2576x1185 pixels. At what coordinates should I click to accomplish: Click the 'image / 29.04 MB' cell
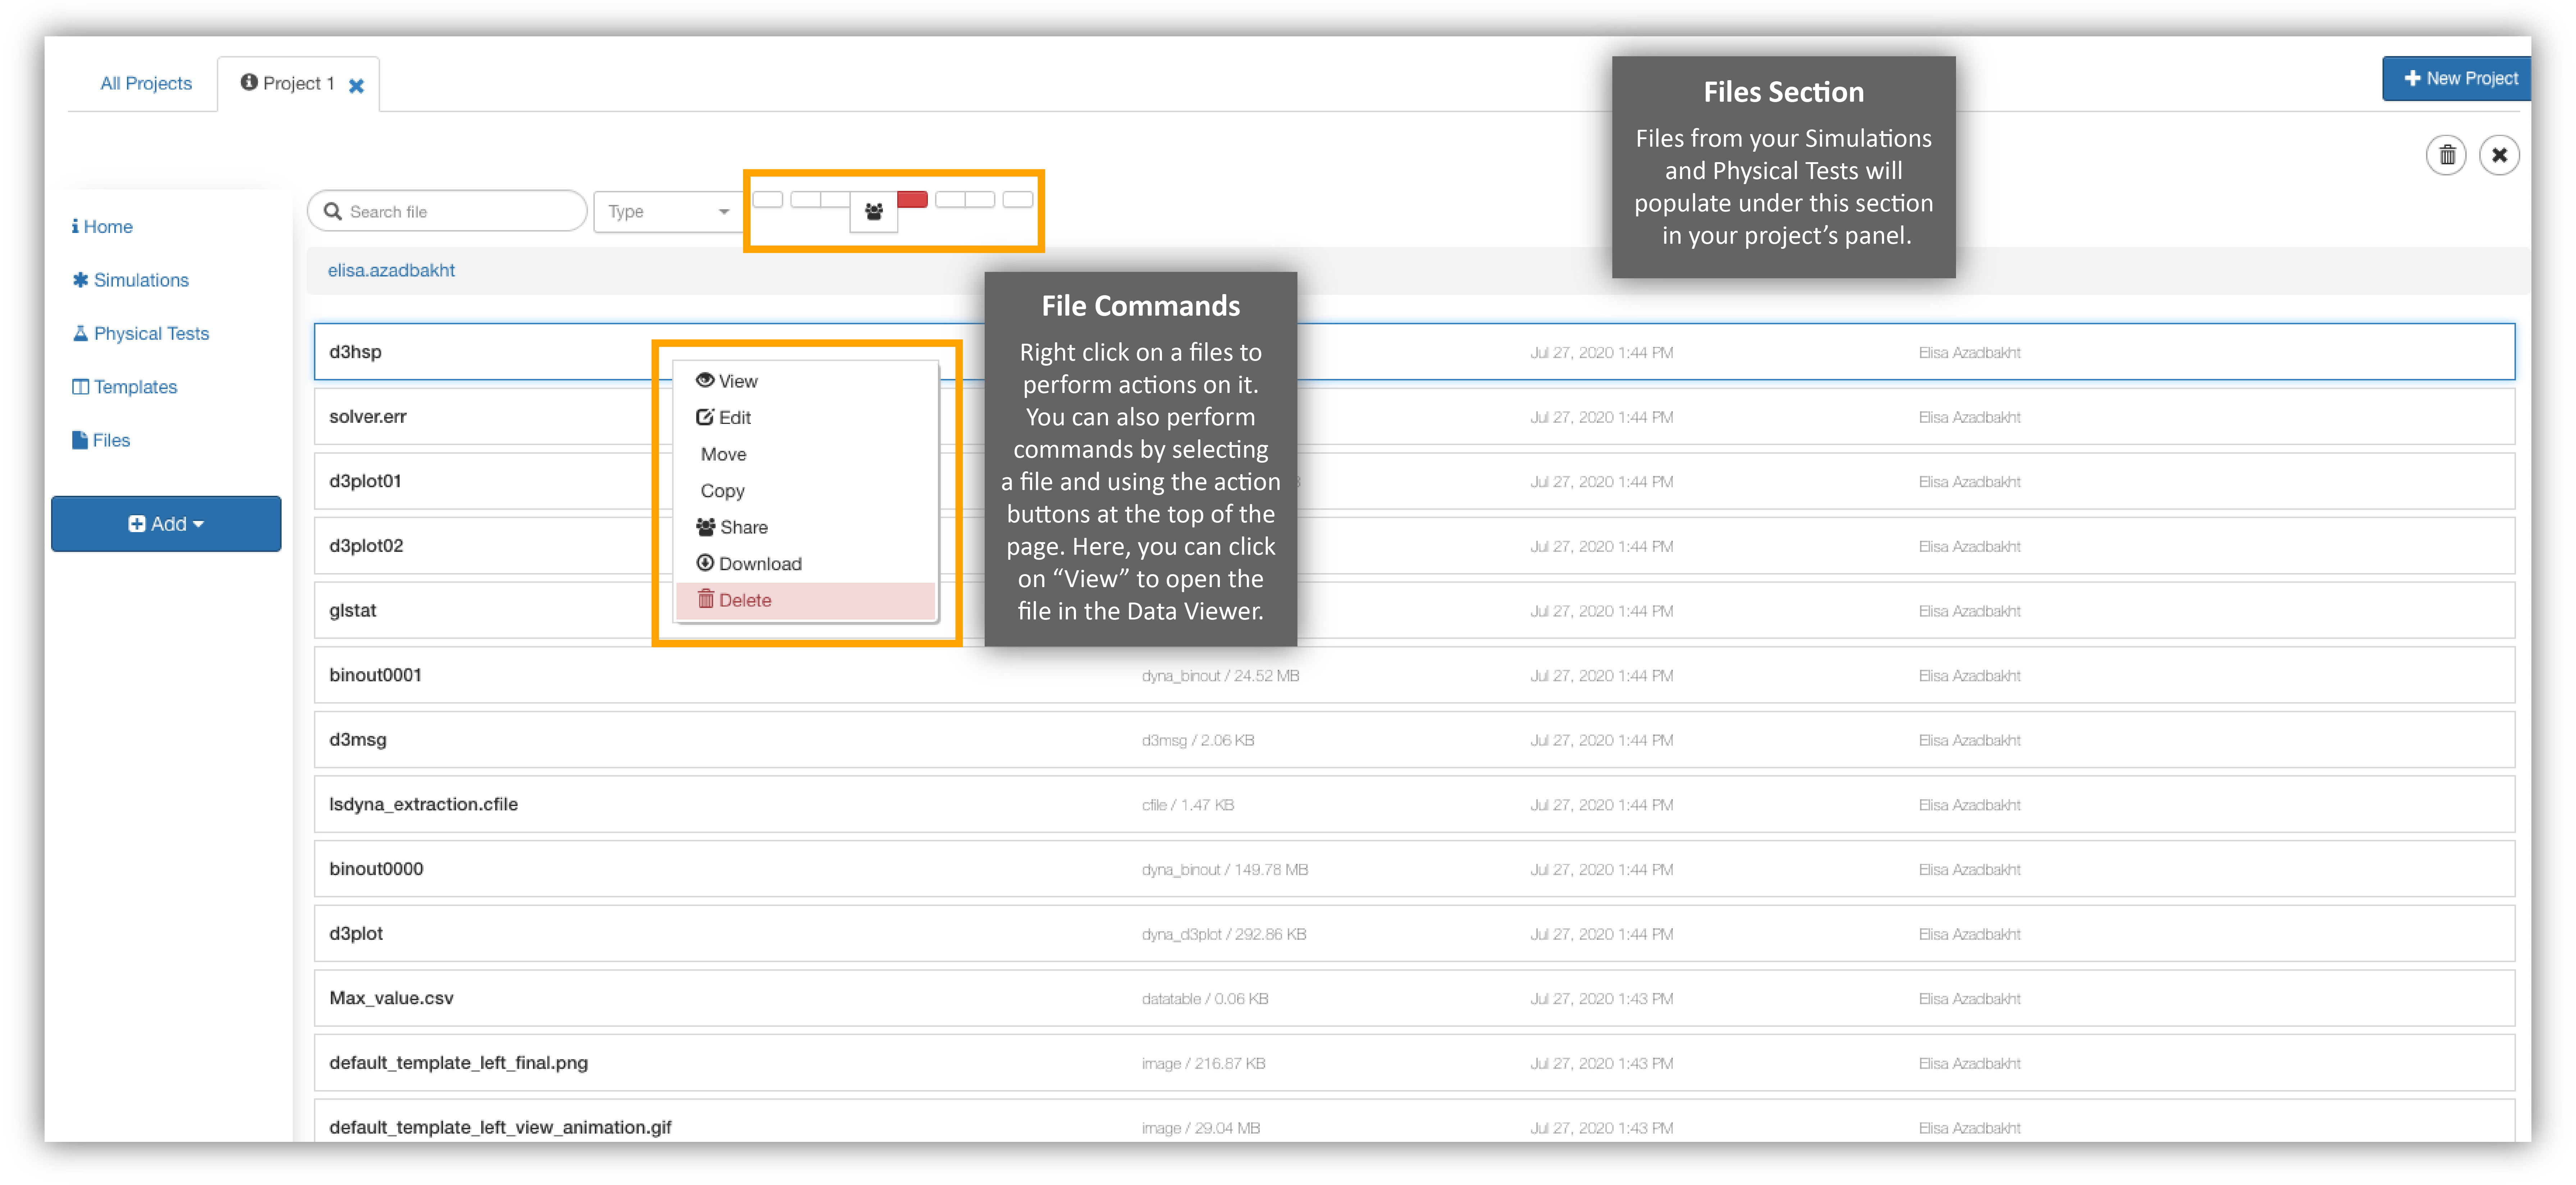coord(1201,1128)
